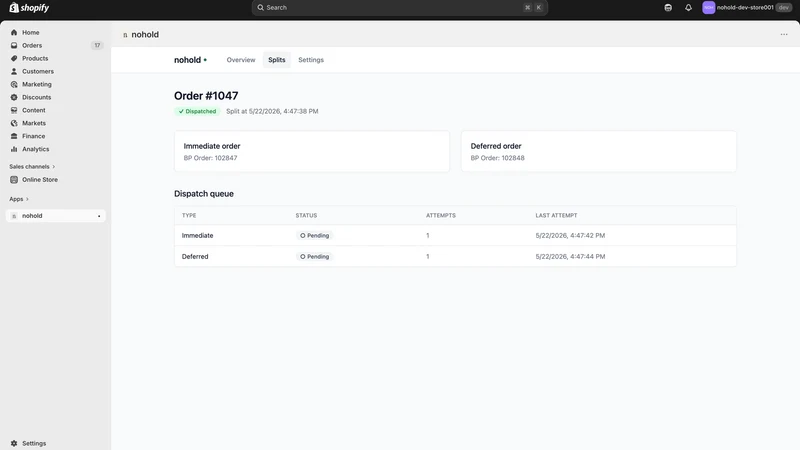The image size is (800, 450).
Task: Expand Apps section
Action: point(19,199)
